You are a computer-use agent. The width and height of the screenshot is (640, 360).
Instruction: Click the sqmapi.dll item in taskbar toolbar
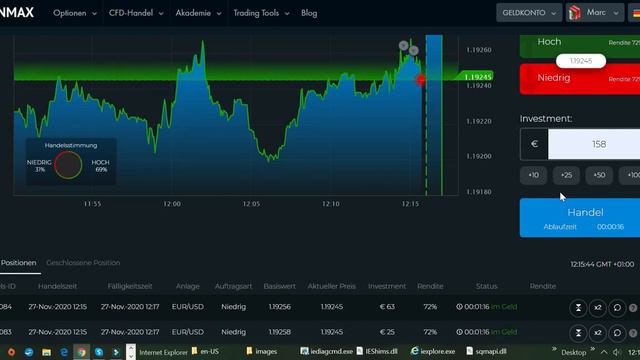point(487,351)
